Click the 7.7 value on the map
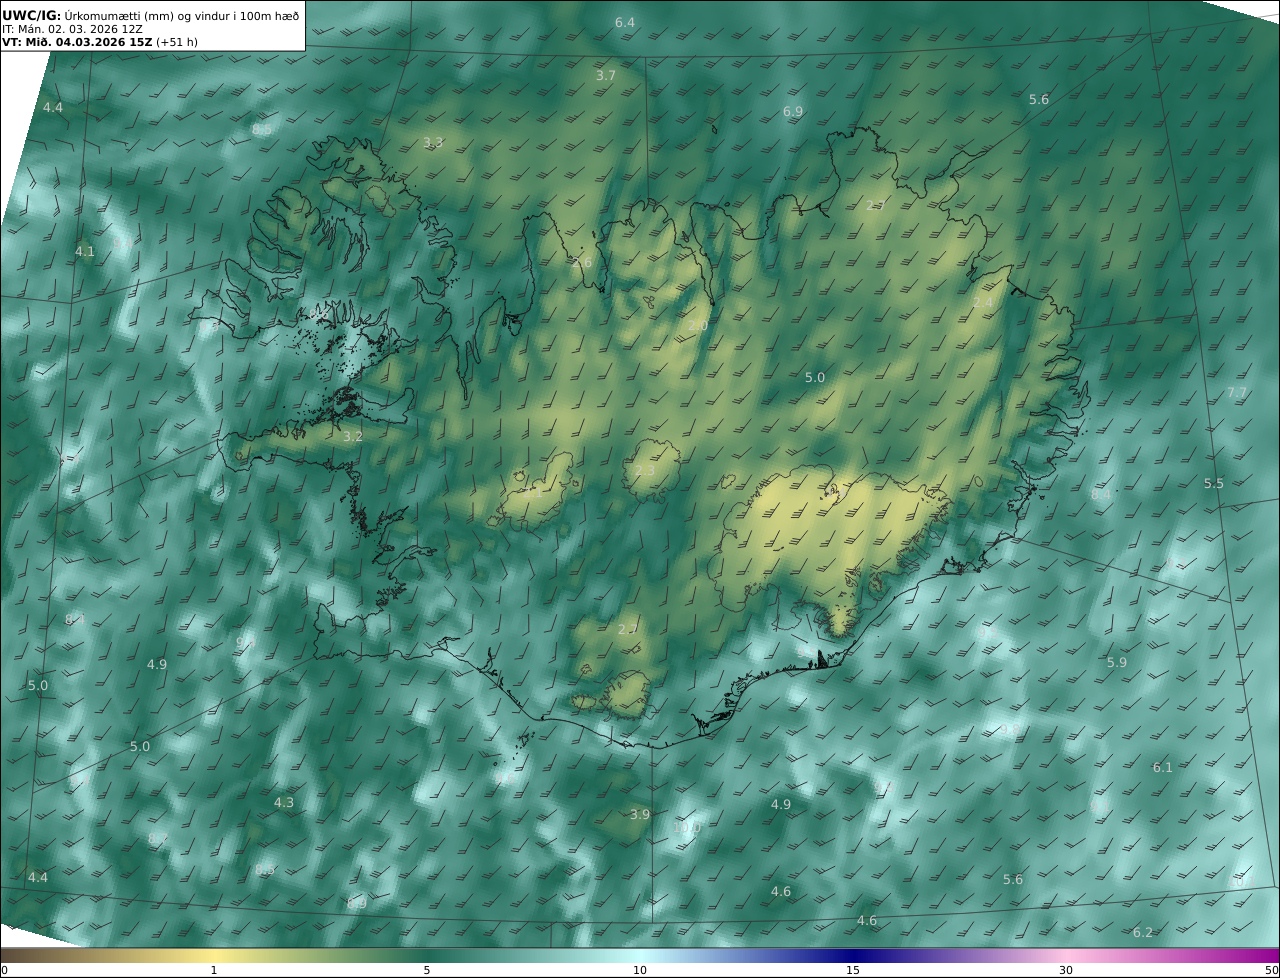1280x978 pixels. tap(1237, 393)
